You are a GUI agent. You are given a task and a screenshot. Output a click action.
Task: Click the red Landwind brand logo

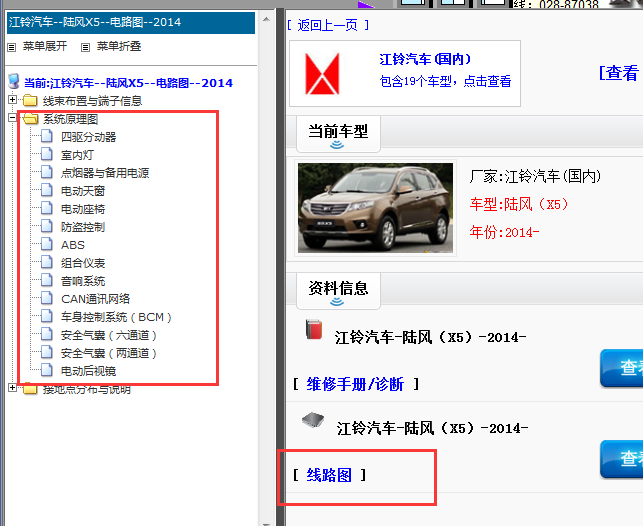coord(322,74)
